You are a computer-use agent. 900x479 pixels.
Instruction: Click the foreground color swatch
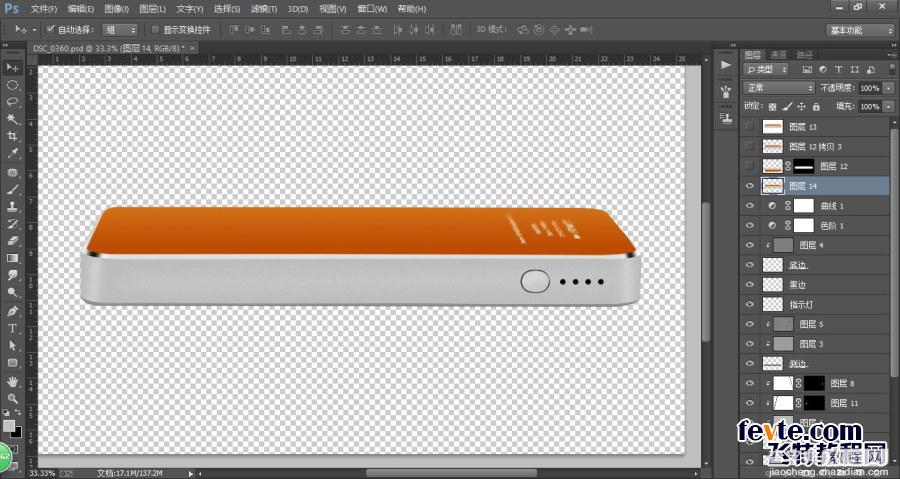point(9,425)
